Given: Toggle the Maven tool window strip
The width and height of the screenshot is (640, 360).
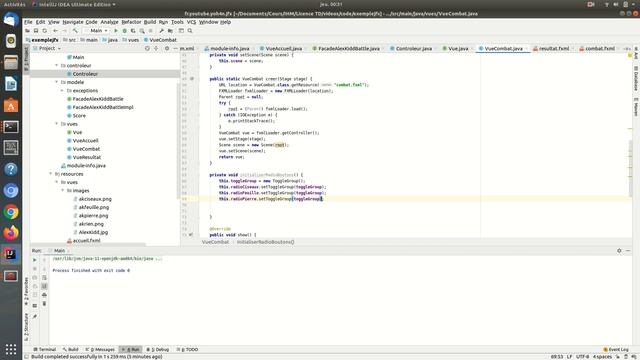Looking at the screenshot, I should click(636, 107).
